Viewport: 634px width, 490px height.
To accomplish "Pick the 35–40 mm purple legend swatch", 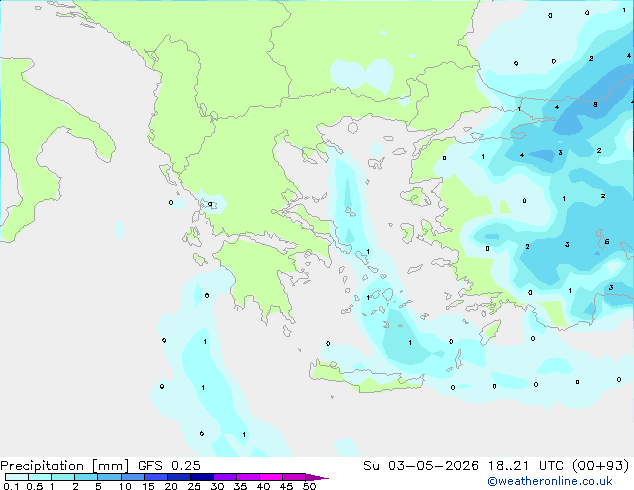I will (x=247, y=477).
